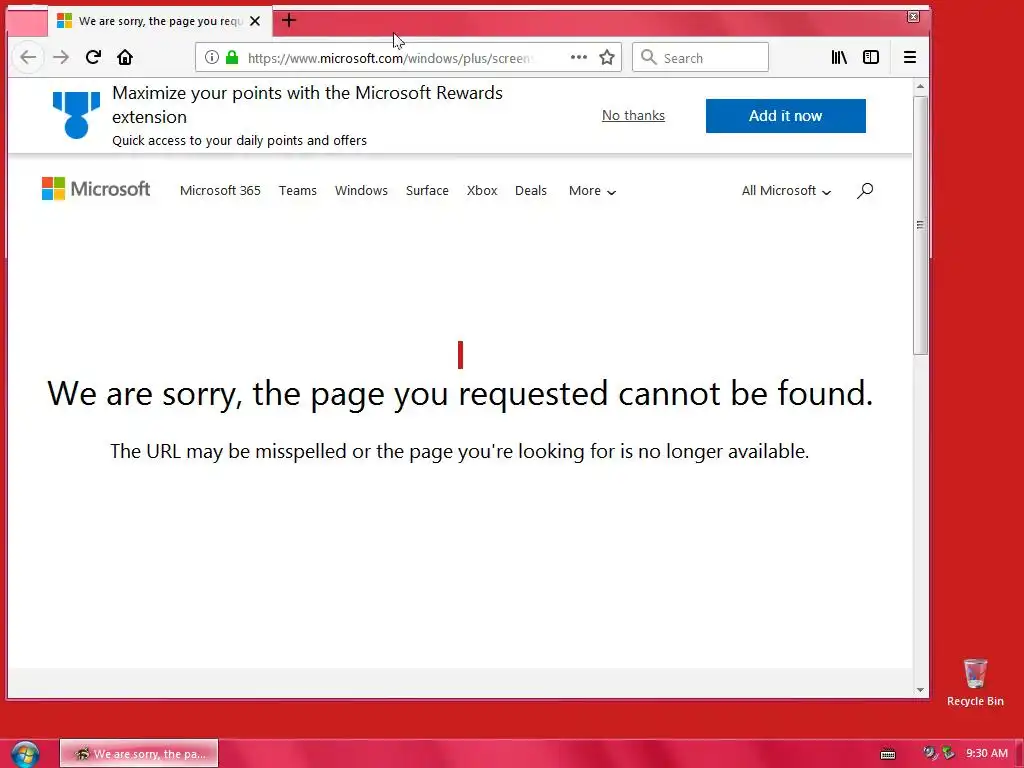Open Deals nav link
1024x768 pixels.
point(530,191)
